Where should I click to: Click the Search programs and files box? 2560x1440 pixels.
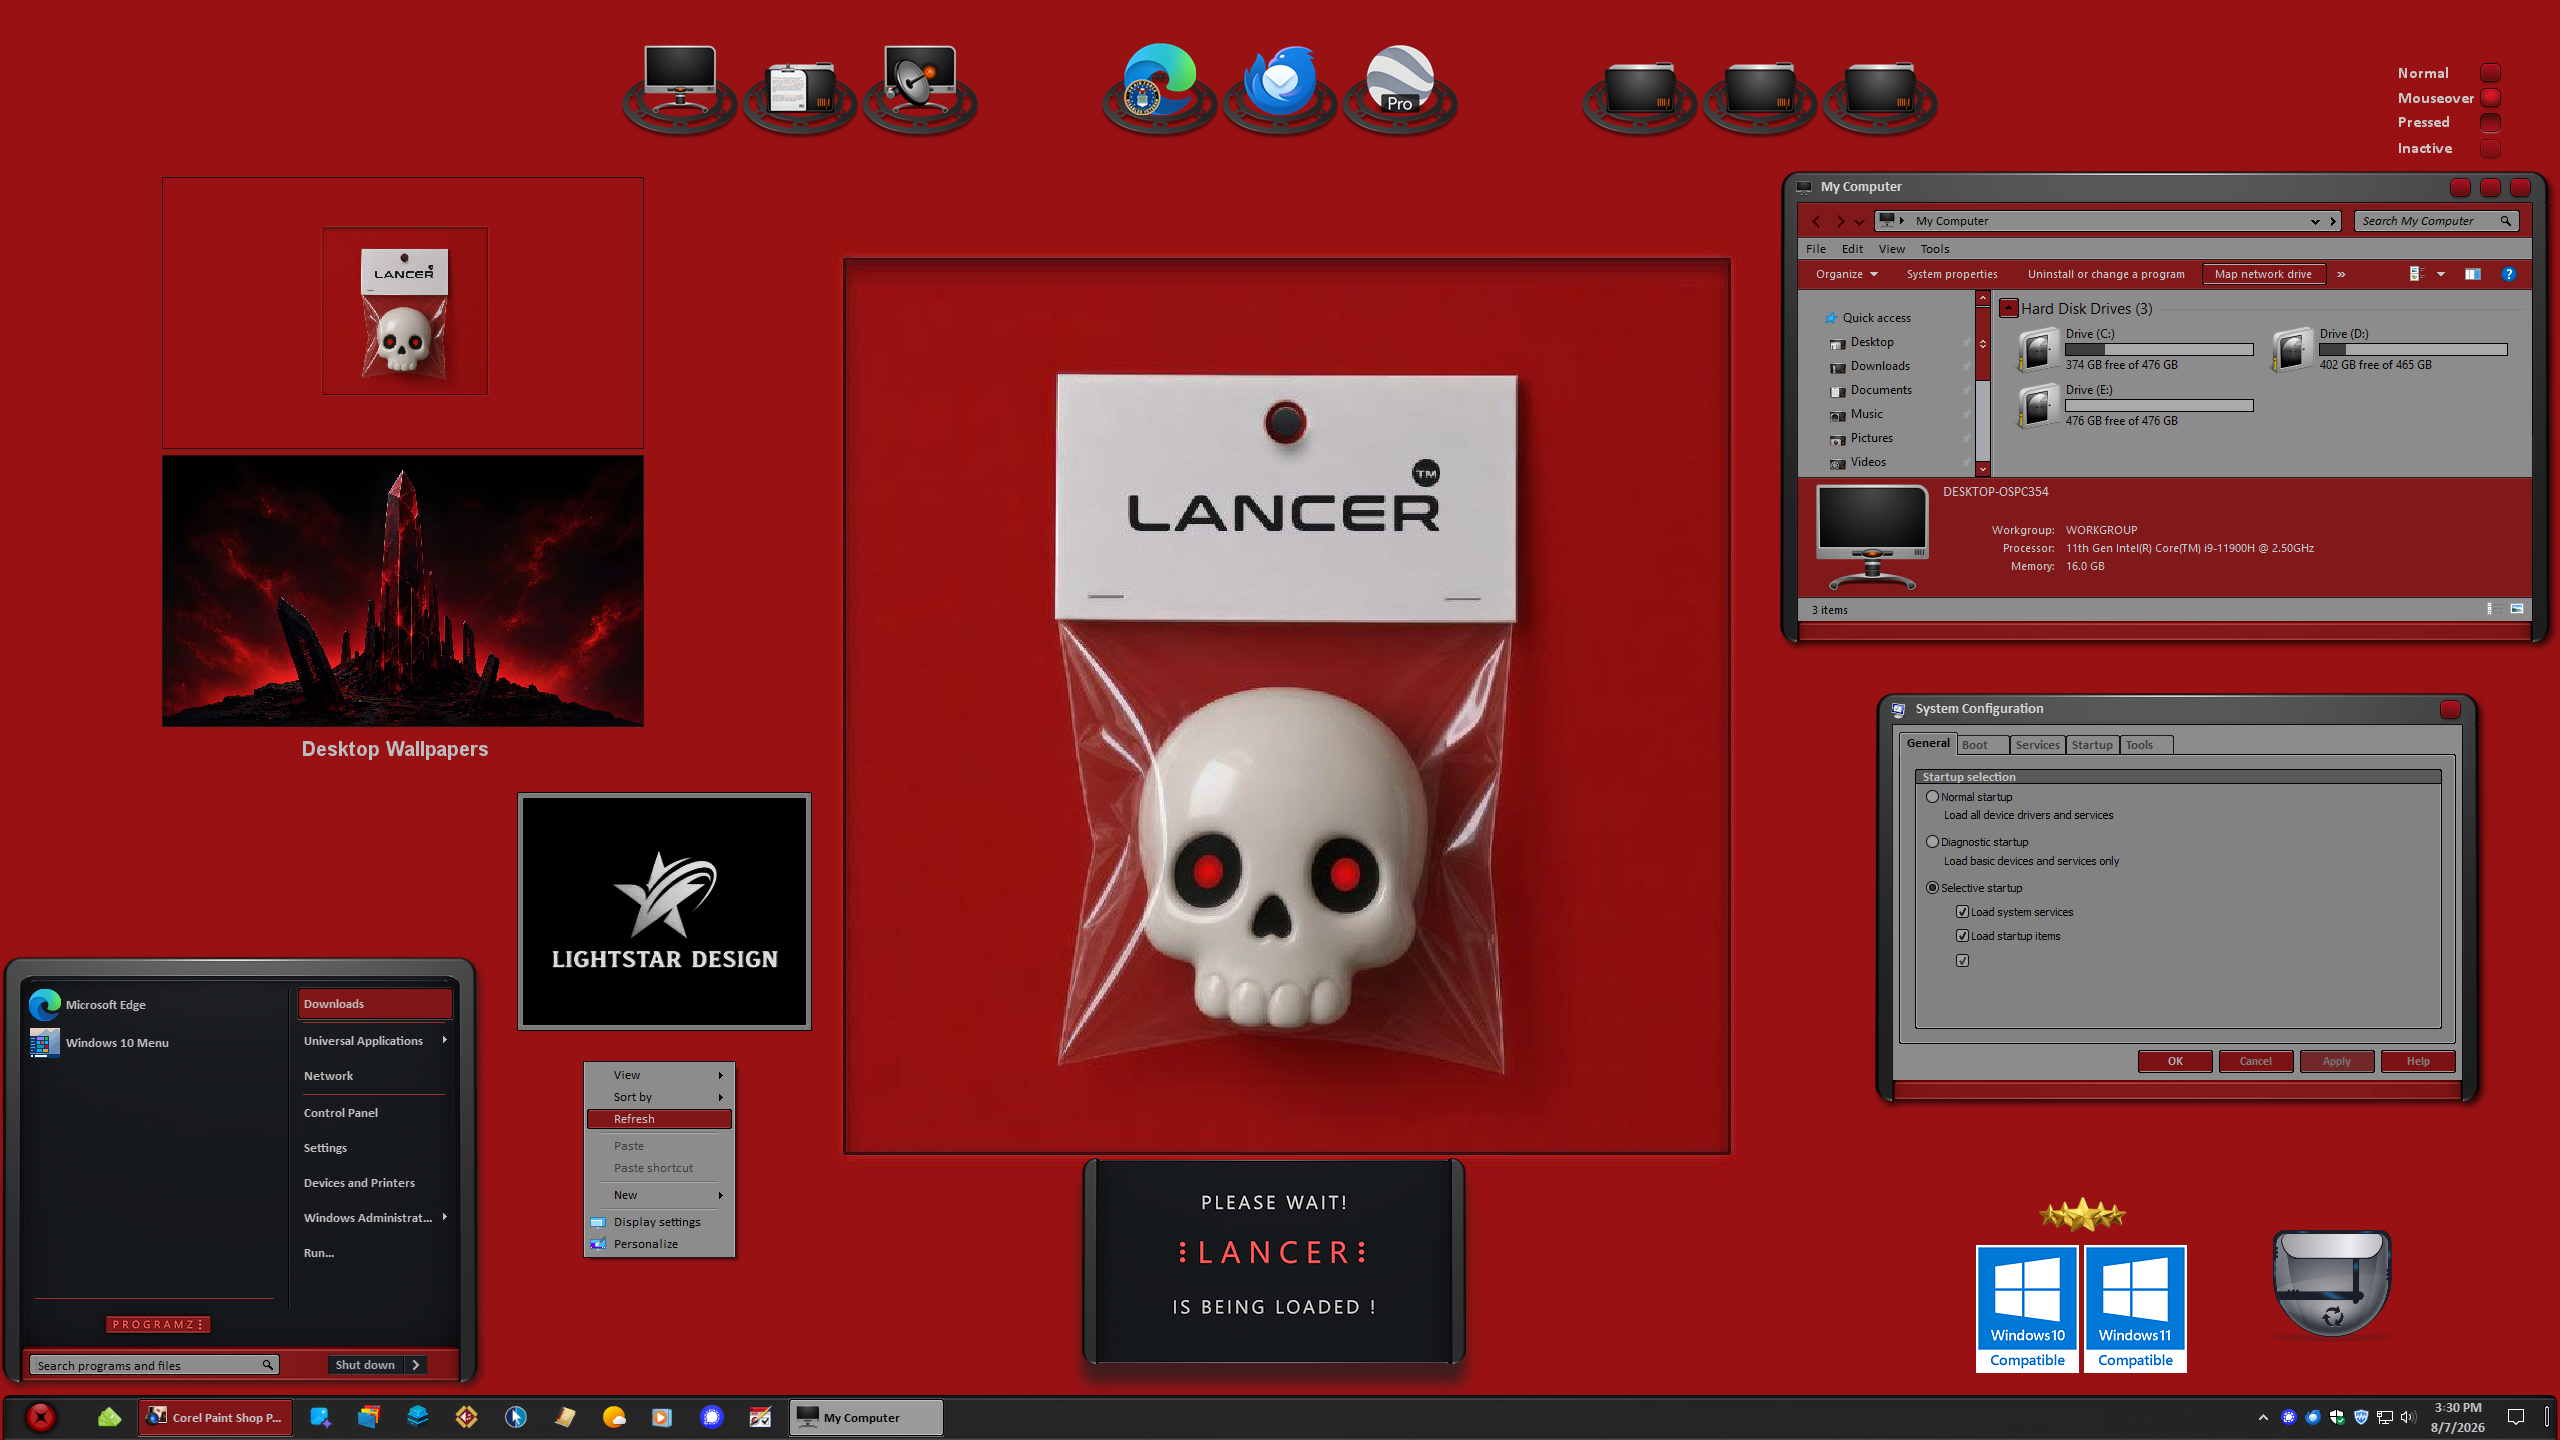(x=153, y=1365)
